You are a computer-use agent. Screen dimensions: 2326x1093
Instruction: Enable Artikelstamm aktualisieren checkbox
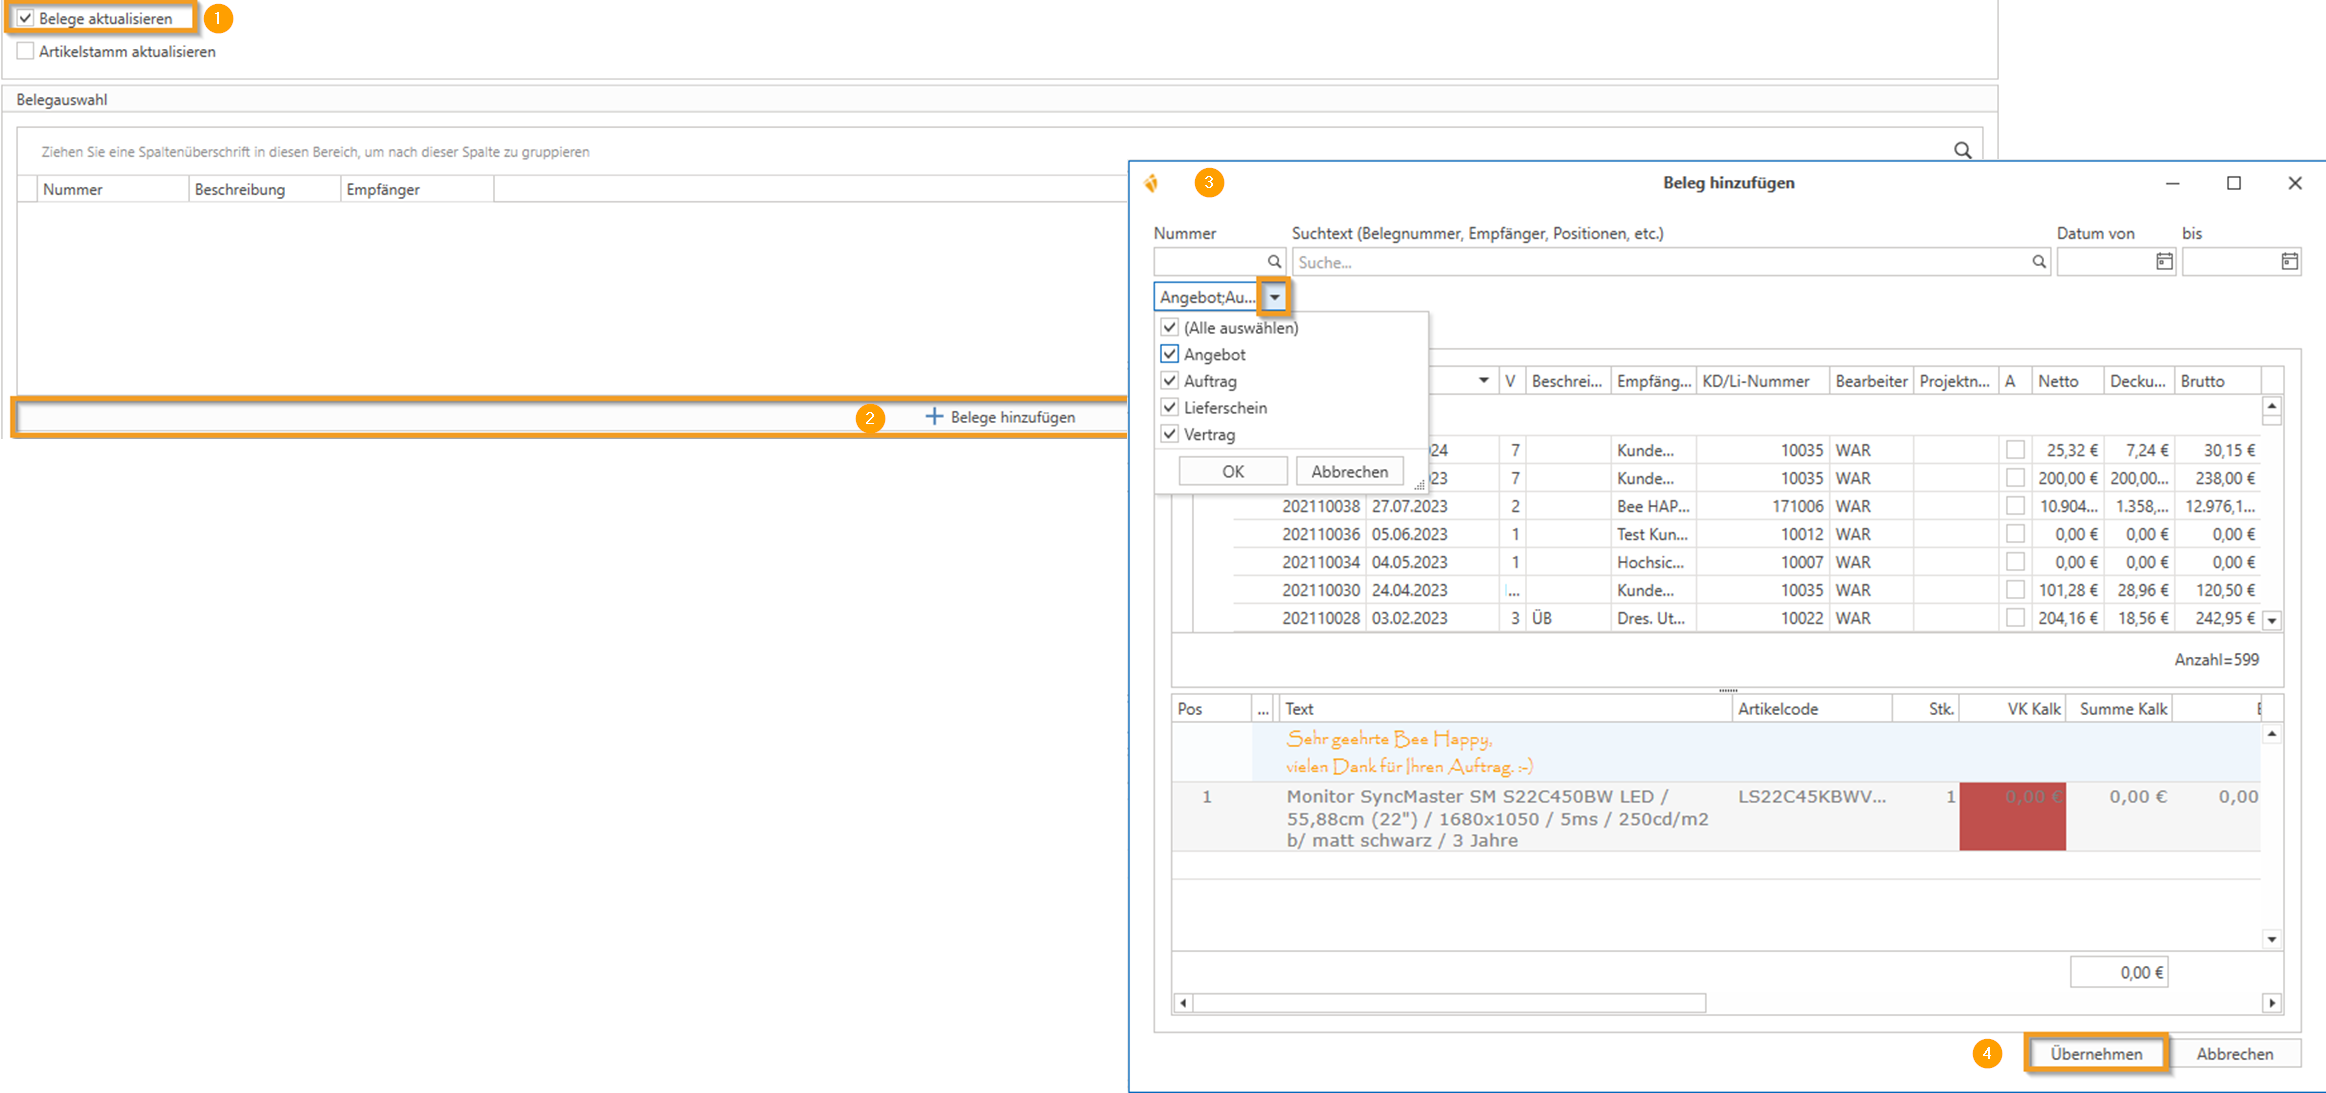pyautogui.click(x=26, y=51)
